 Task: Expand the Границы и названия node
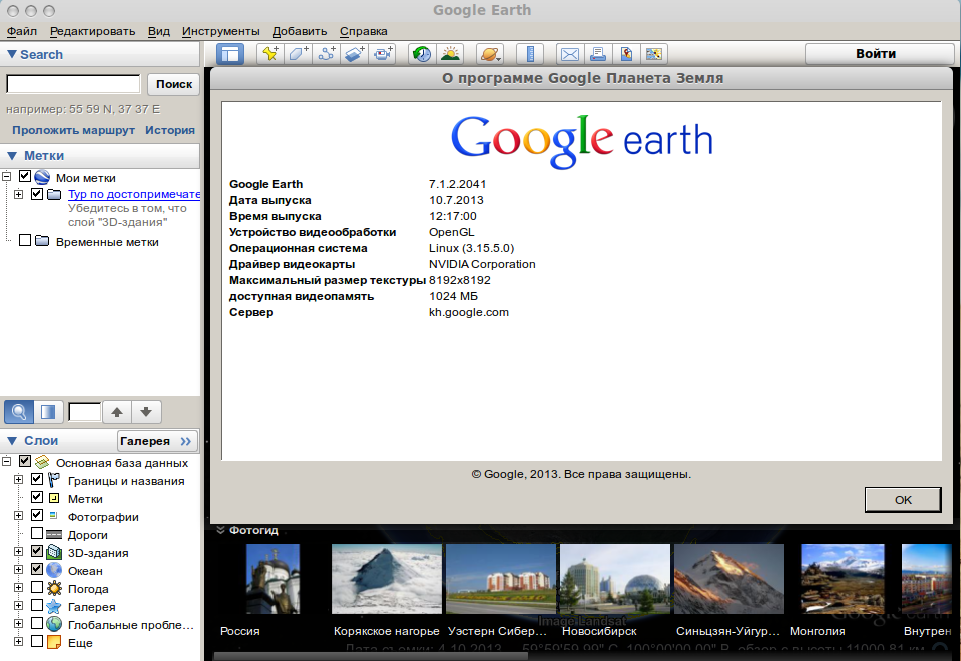[x=18, y=480]
